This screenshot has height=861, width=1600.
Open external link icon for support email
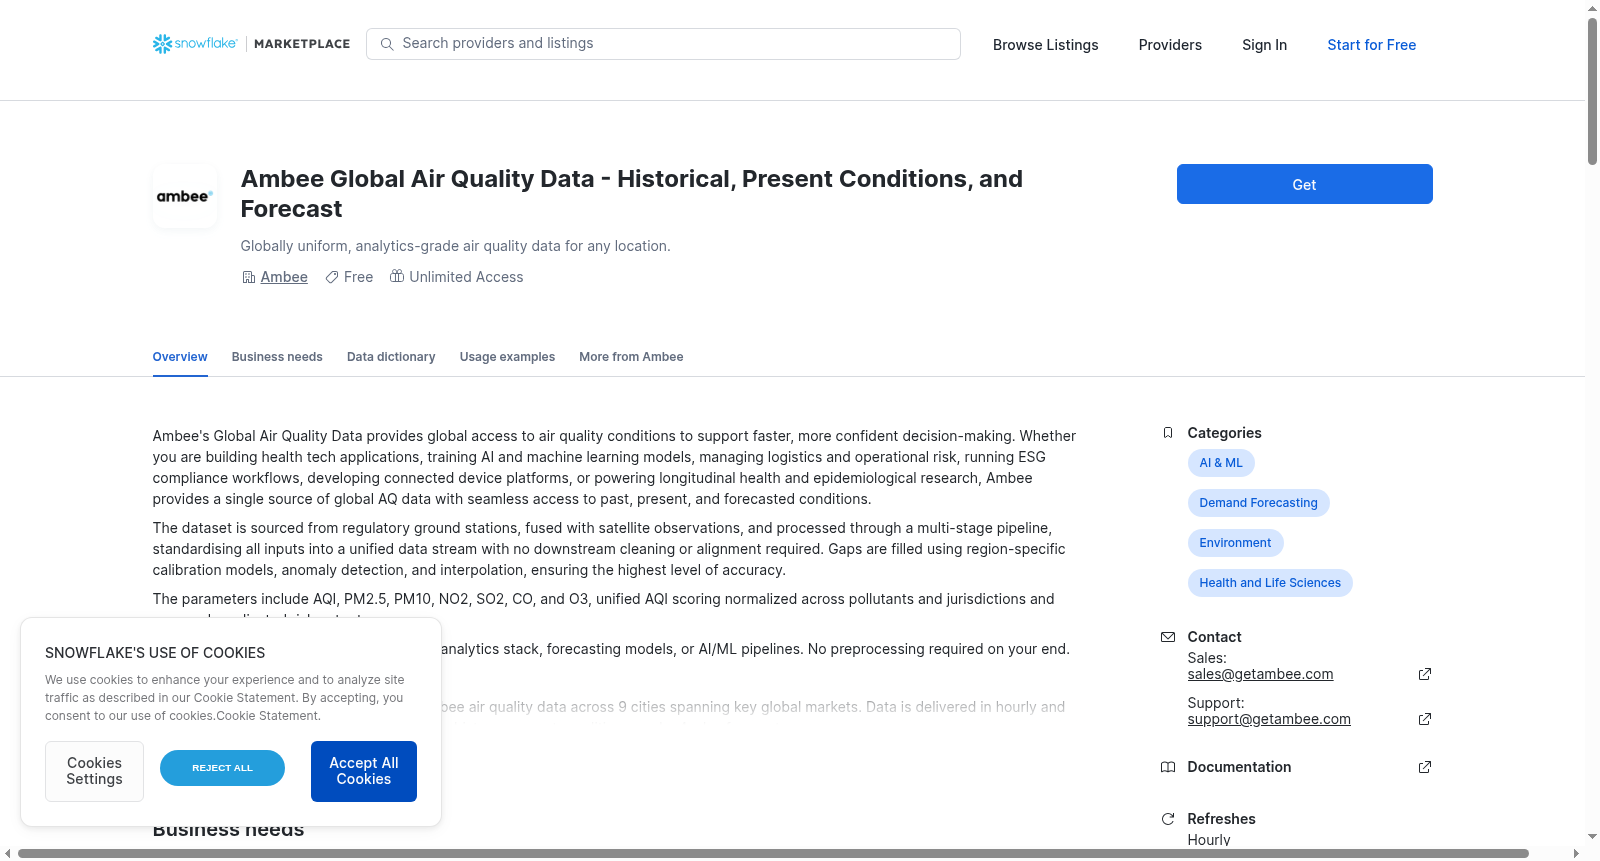(x=1425, y=719)
